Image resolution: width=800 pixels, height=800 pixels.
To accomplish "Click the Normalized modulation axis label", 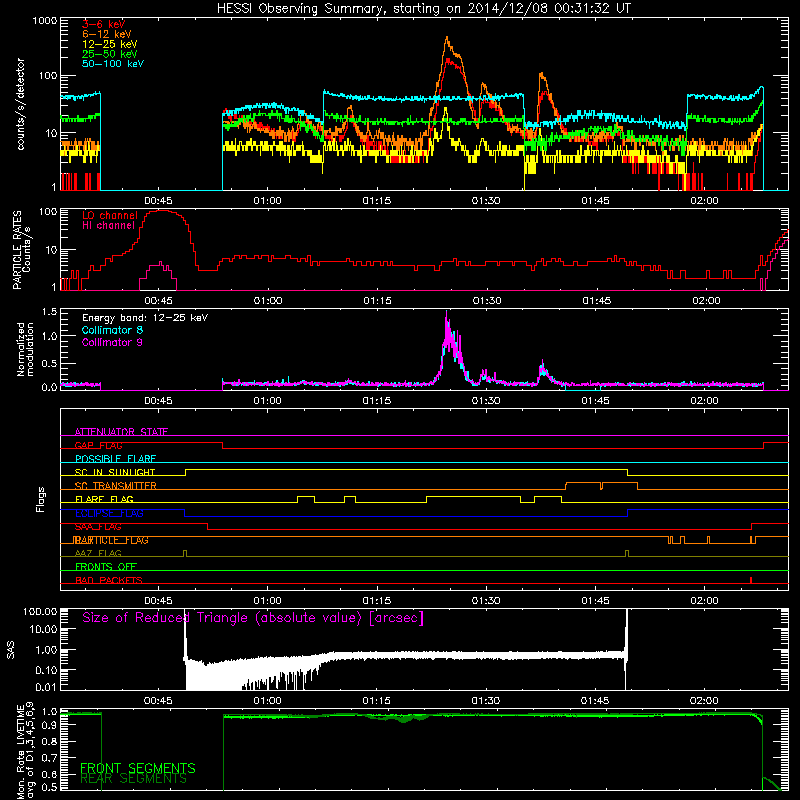I will [26, 349].
